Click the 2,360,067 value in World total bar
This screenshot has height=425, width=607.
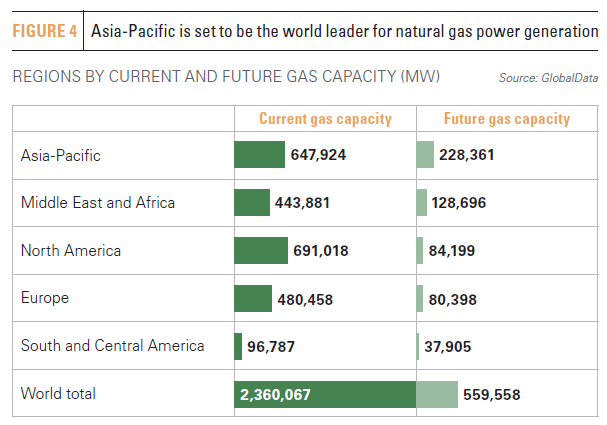point(275,395)
